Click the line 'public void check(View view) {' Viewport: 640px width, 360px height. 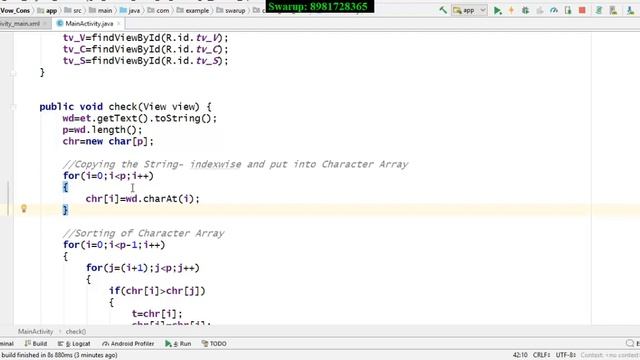tap(126, 107)
